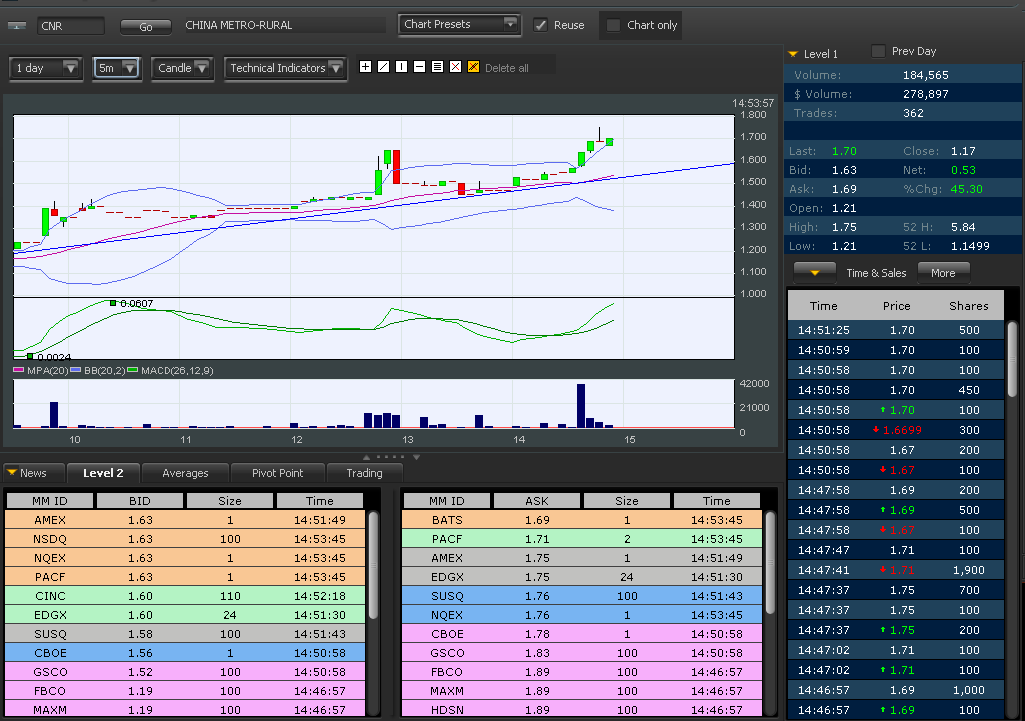Switch to the News tab
This screenshot has width=1025, height=721.
tap(34, 473)
